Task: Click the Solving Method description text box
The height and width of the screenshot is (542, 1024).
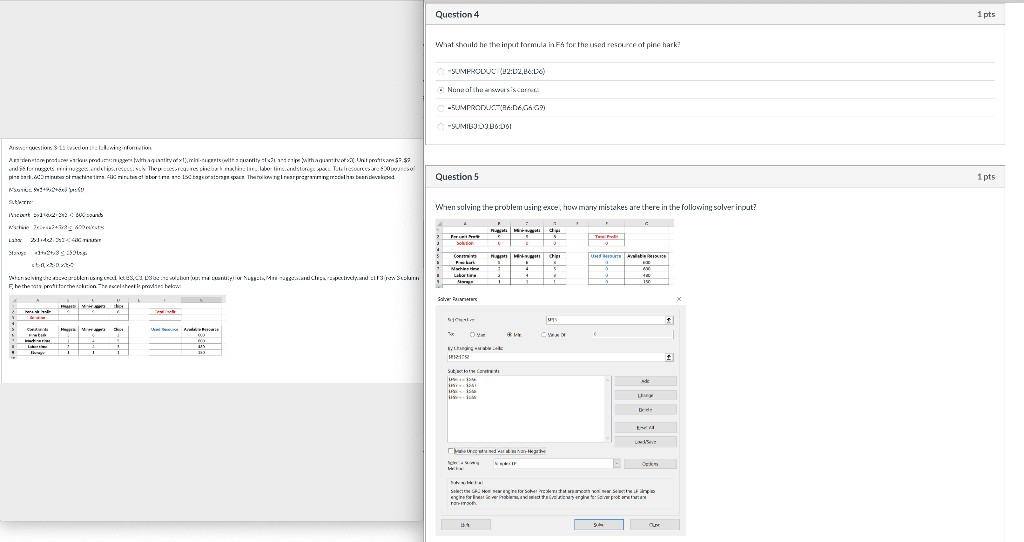Action: [560, 494]
